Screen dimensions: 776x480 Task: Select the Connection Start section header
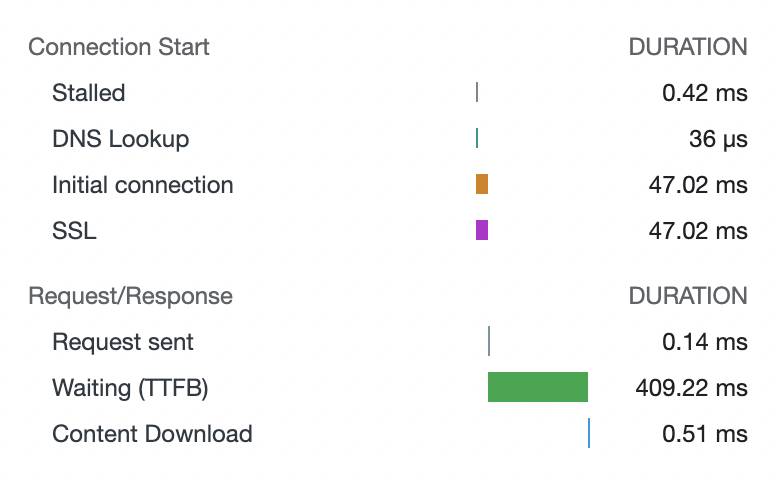119,47
